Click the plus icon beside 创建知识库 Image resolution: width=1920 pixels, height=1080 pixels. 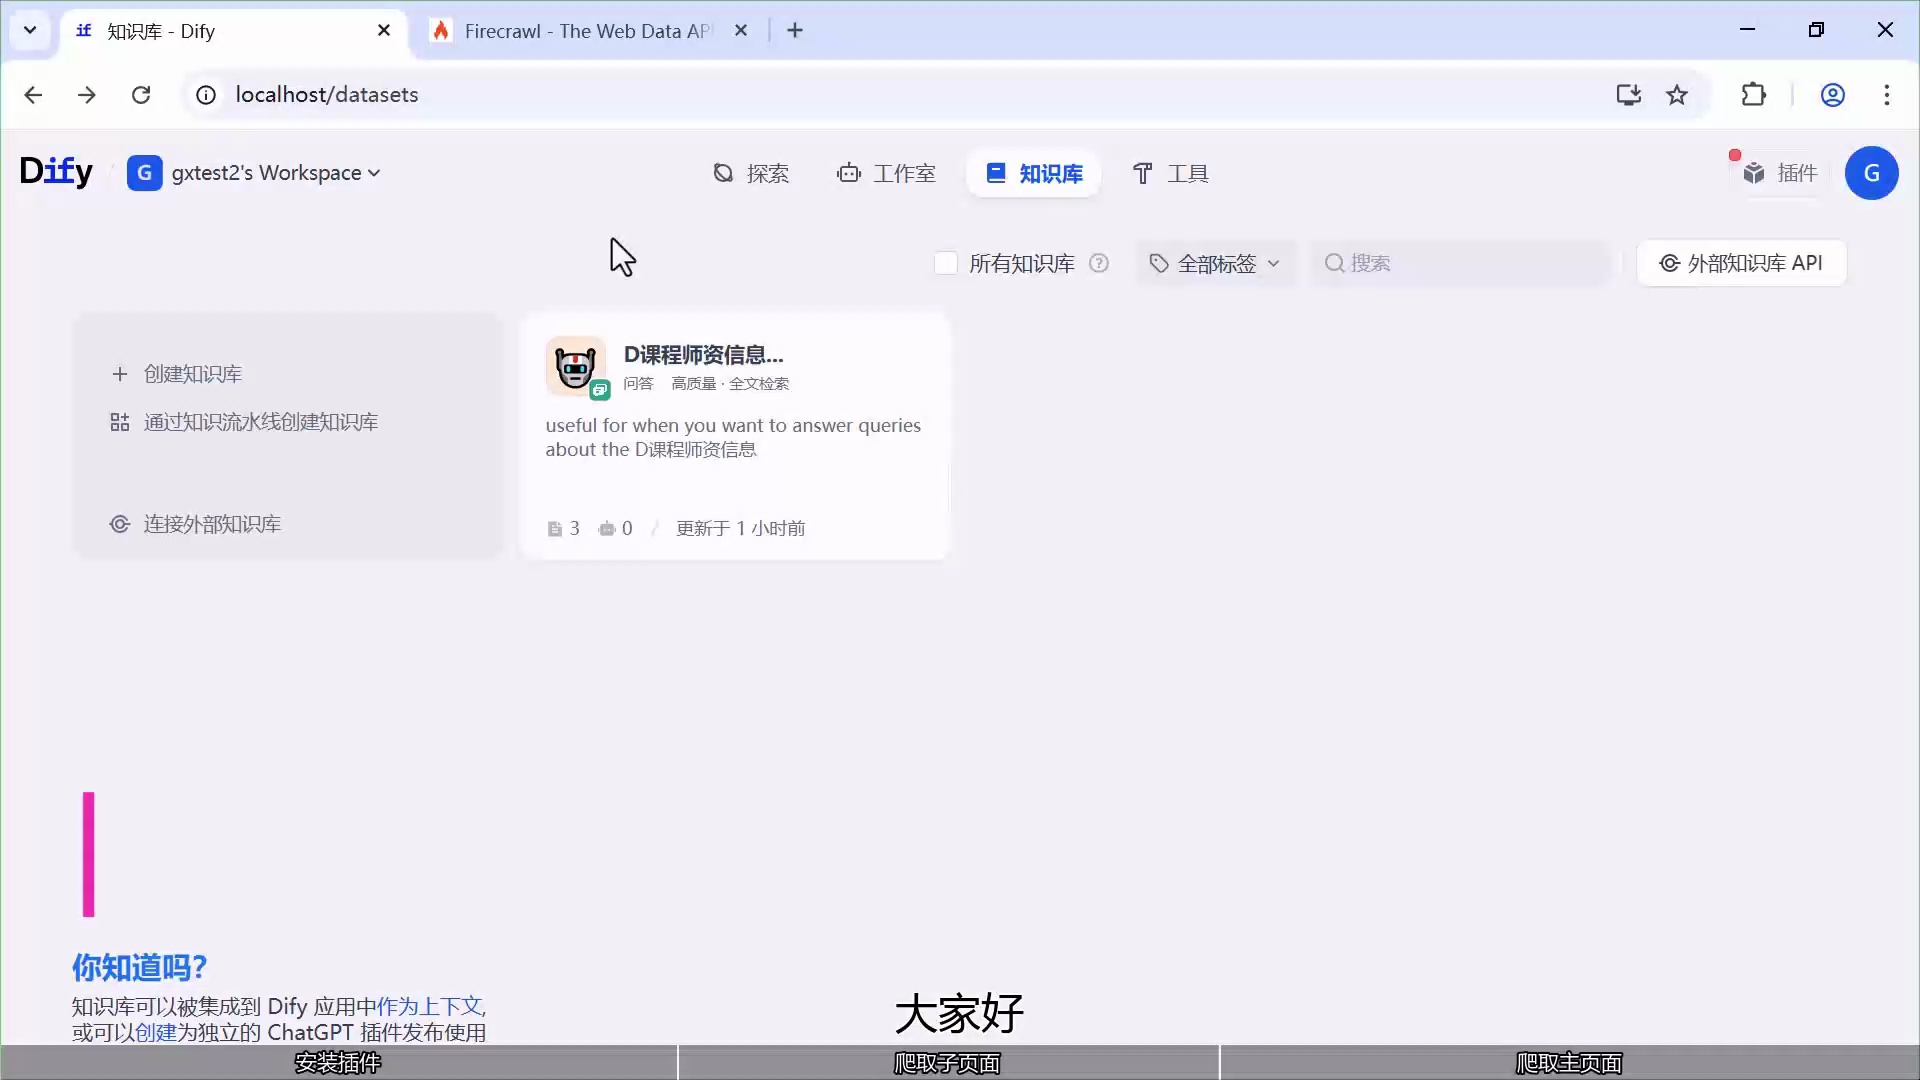[120, 374]
